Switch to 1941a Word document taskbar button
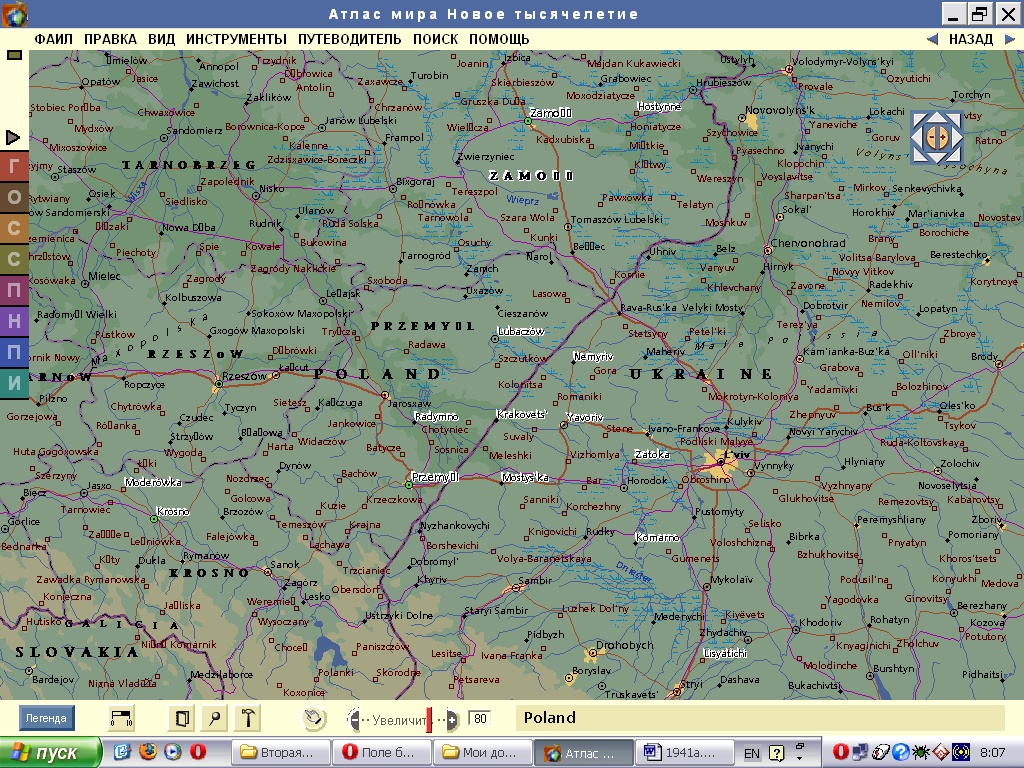The height and width of the screenshot is (768, 1024). [x=684, y=752]
